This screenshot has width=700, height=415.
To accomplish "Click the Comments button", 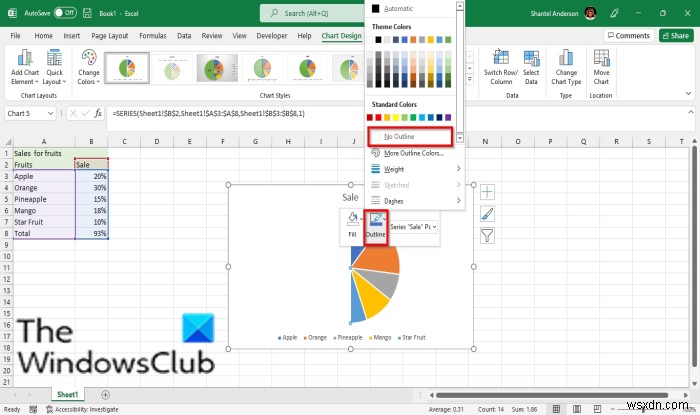I will coord(629,36).
